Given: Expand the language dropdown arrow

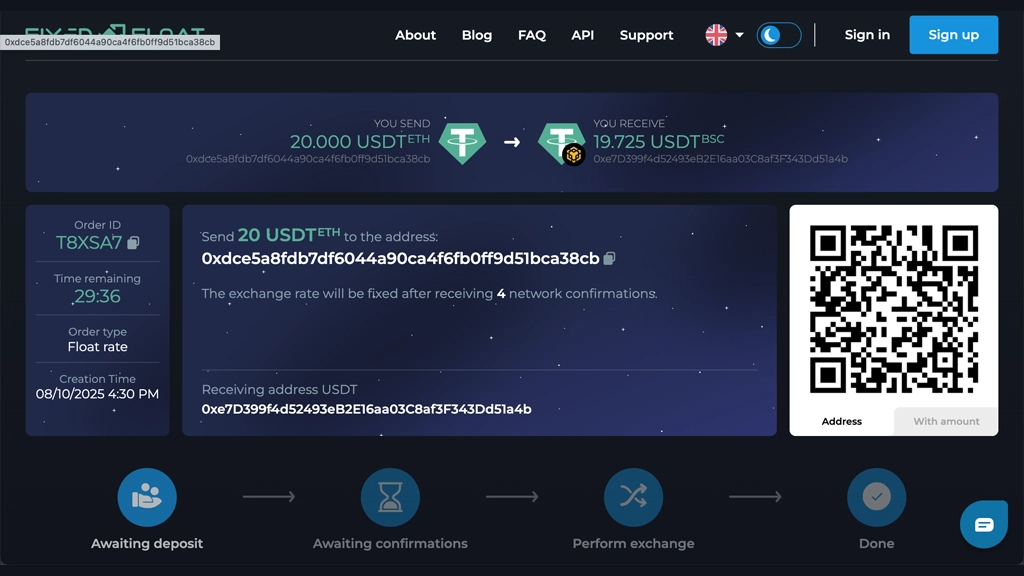Looking at the screenshot, I should pos(739,35).
